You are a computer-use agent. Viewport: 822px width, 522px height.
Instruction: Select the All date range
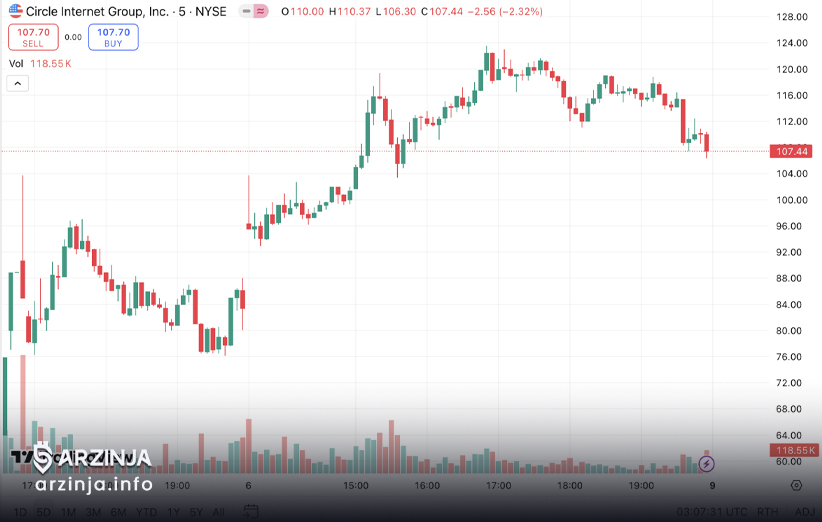coord(219,512)
